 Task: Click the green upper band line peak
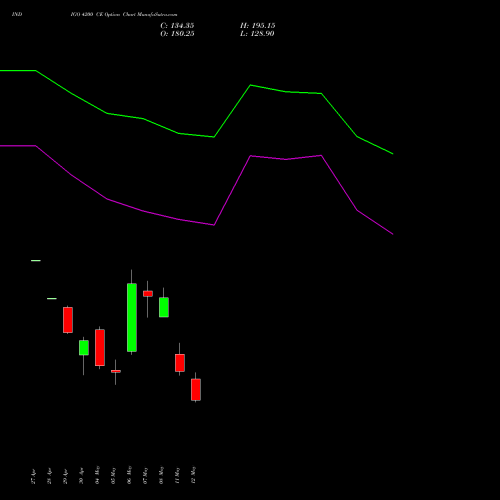pyautogui.click(x=251, y=85)
